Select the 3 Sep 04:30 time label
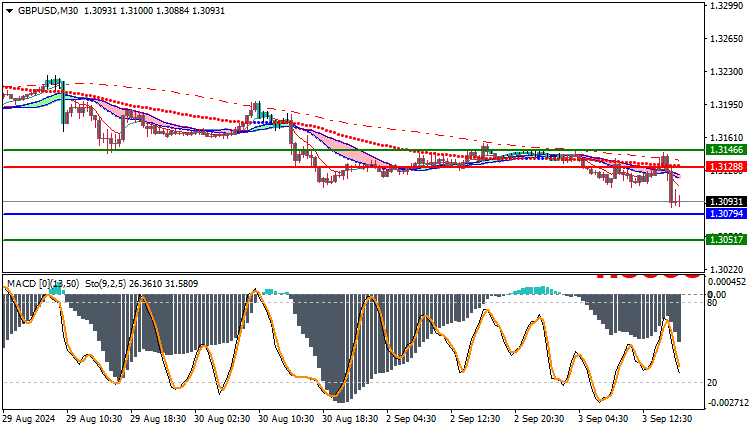 (x=603, y=419)
